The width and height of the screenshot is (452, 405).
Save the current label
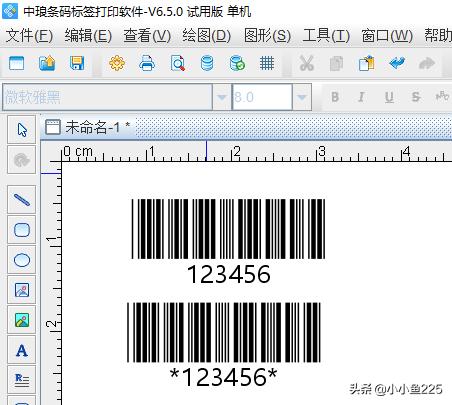coord(77,63)
